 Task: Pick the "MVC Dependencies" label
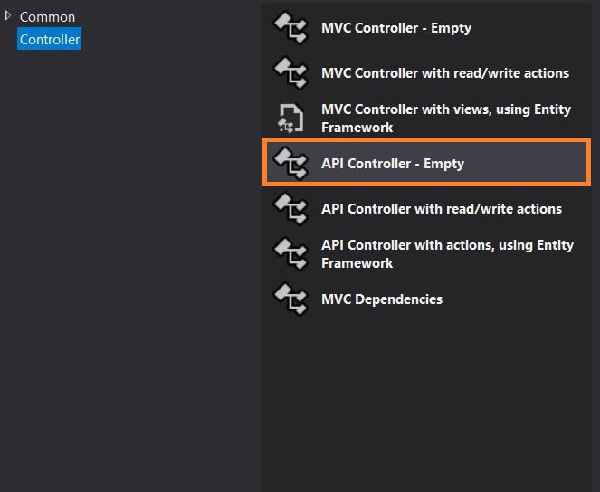(381, 299)
